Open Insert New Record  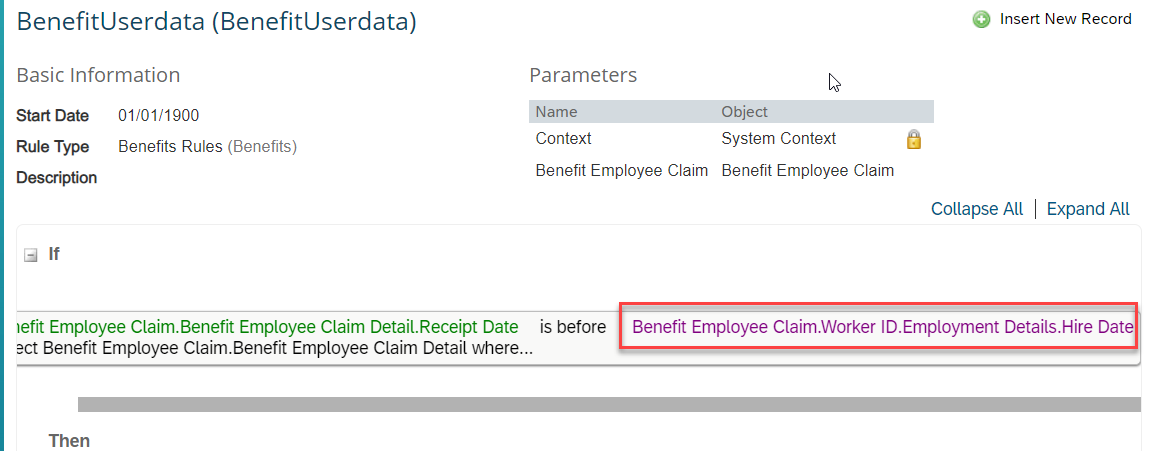(x=1065, y=19)
